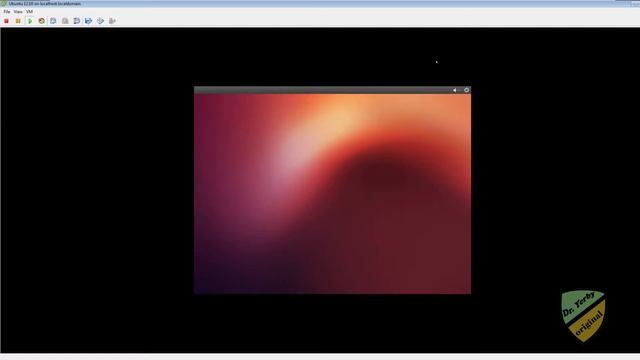The height and width of the screenshot is (360, 640).
Task: Click the red Power Off toolbar icon
Action: [7, 21]
